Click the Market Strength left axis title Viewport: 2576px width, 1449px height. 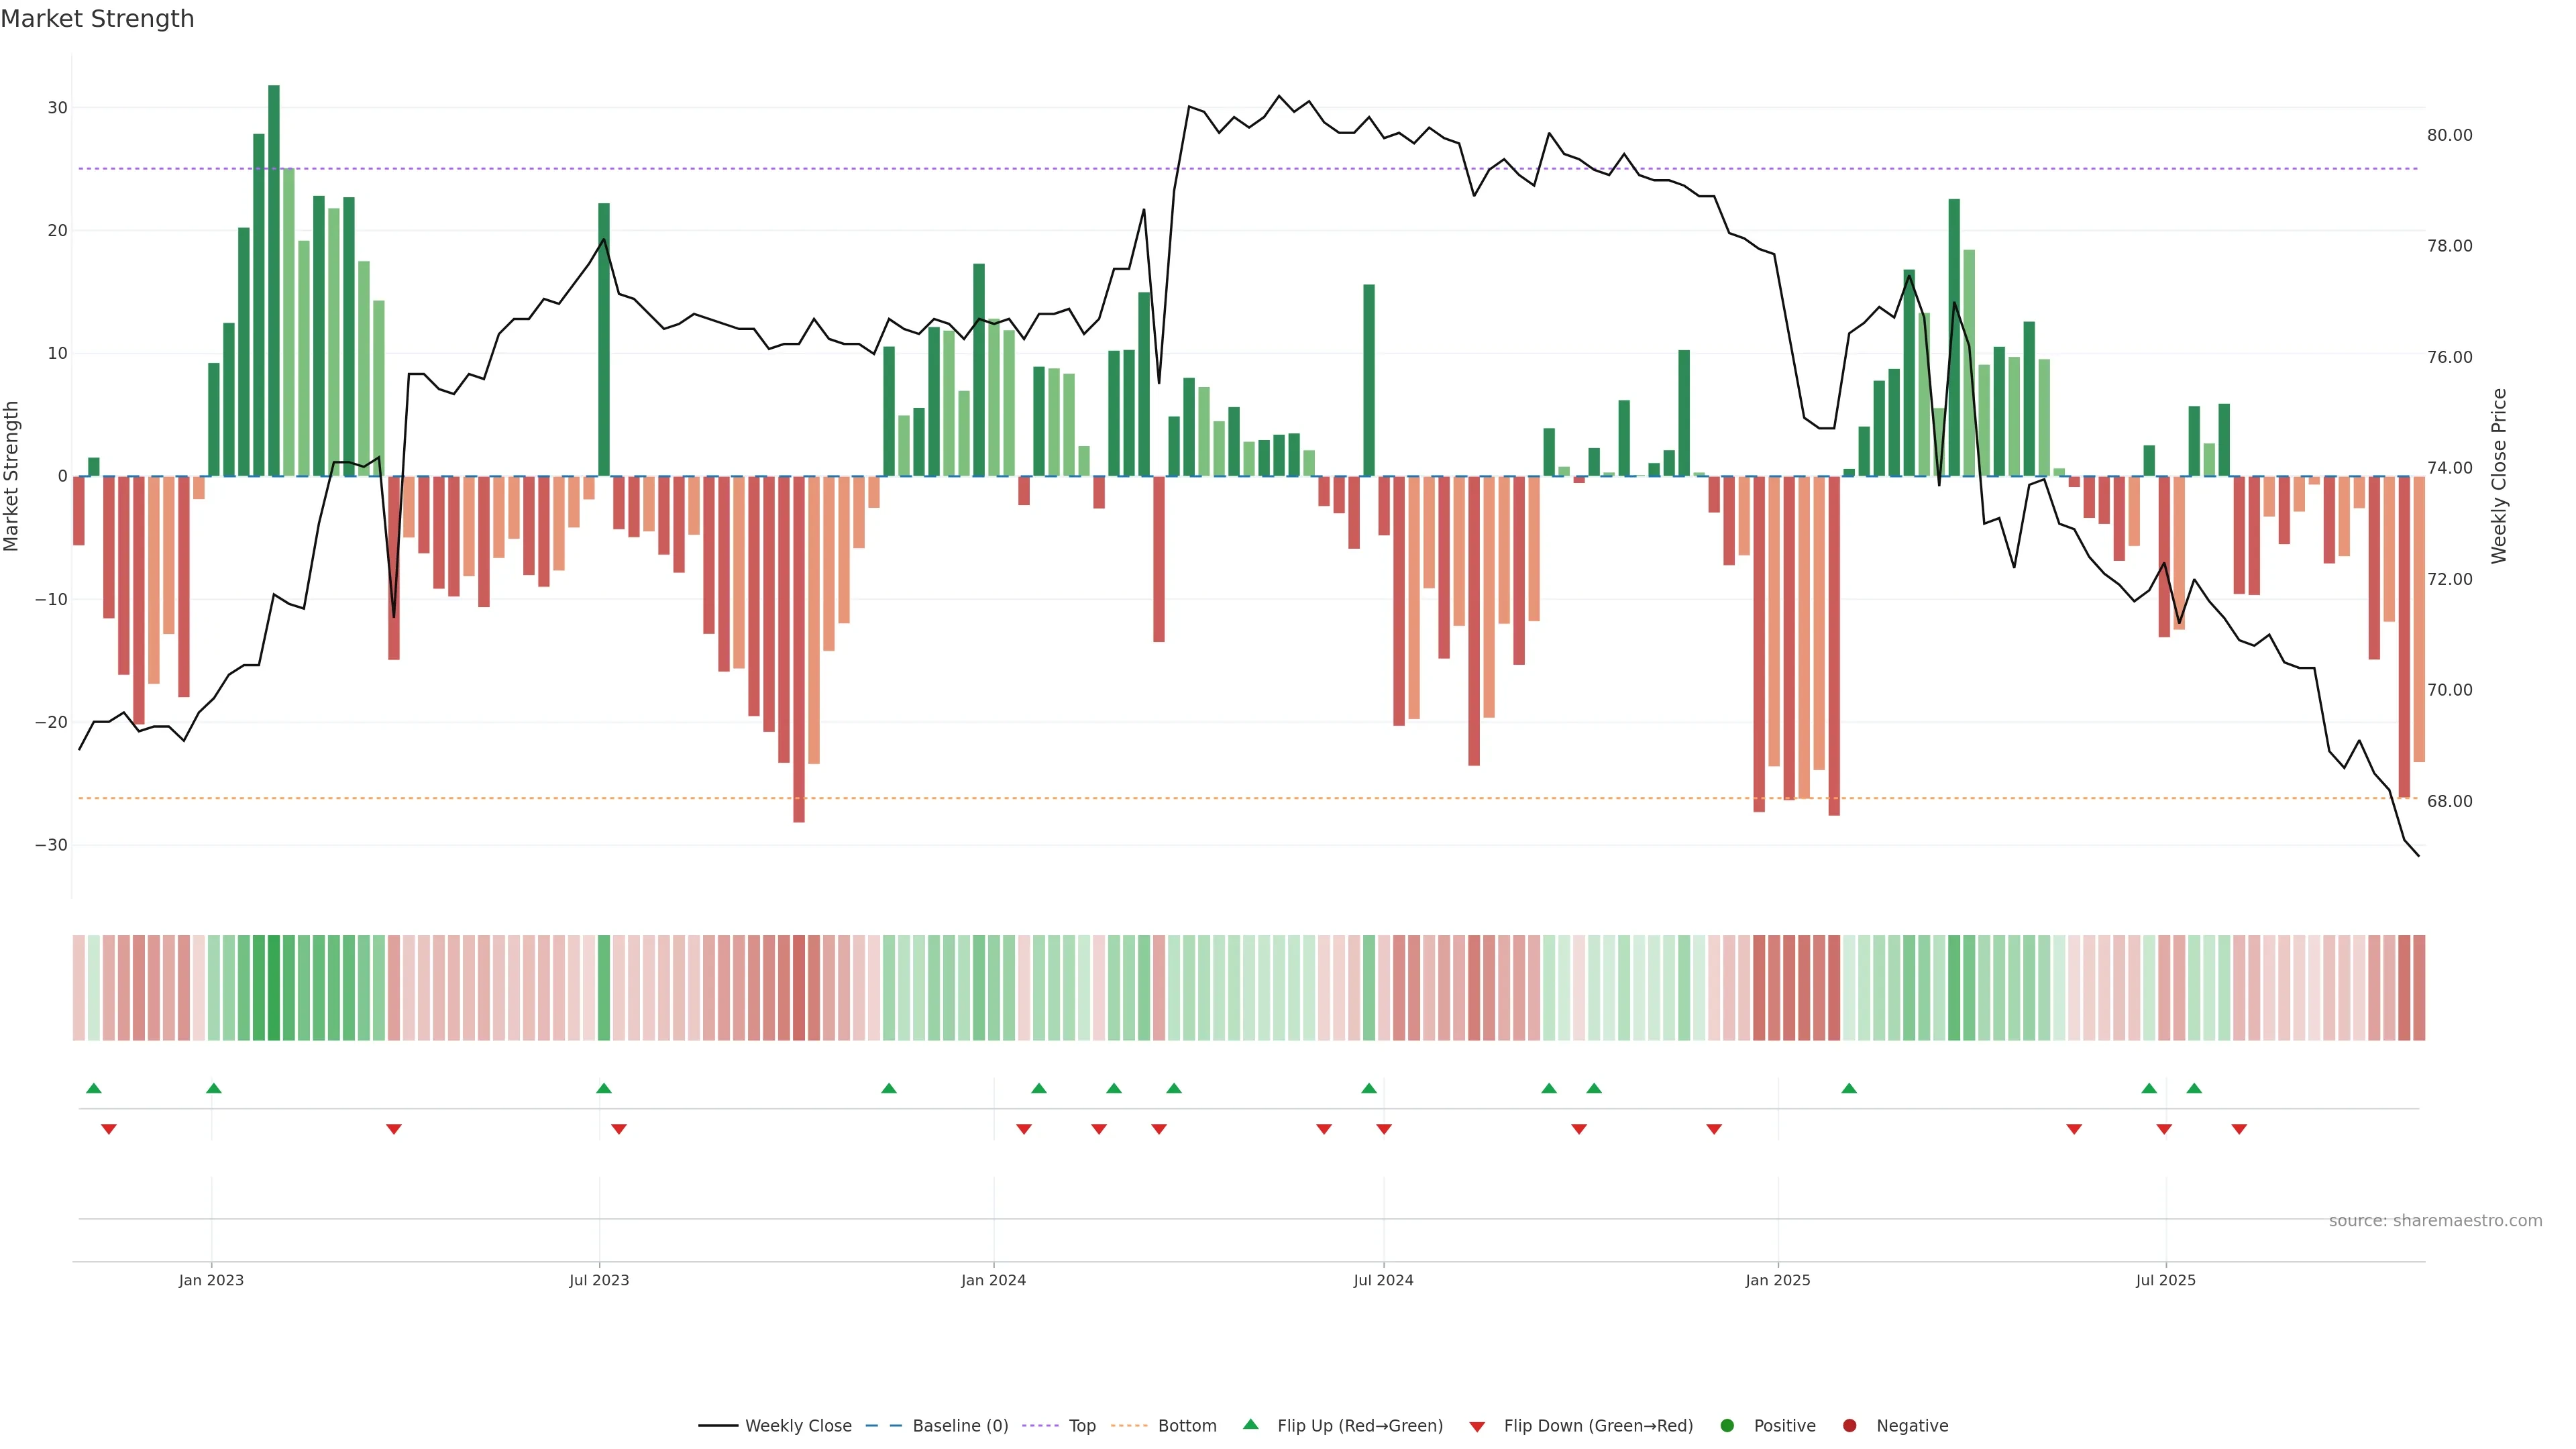click(x=12, y=476)
